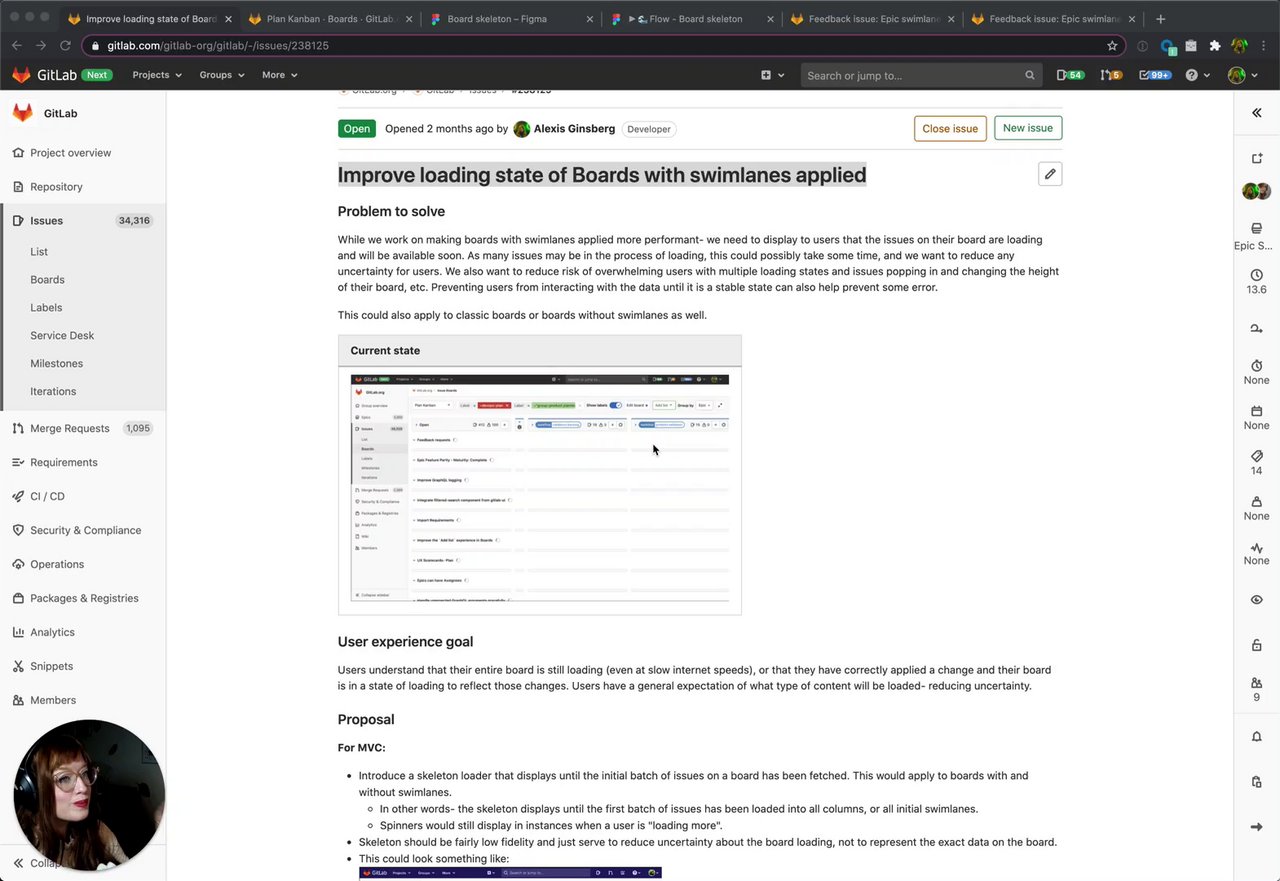Open the user avatar dropdown in GitLab navbar
This screenshot has width=1280, height=881.
[x=1242, y=75]
